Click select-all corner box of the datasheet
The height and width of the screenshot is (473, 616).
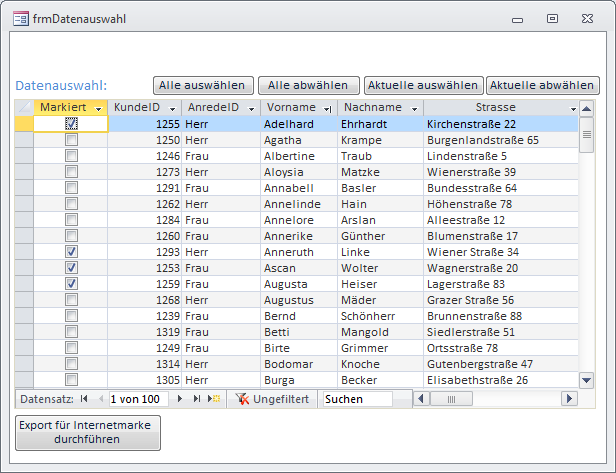pos(24,108)
